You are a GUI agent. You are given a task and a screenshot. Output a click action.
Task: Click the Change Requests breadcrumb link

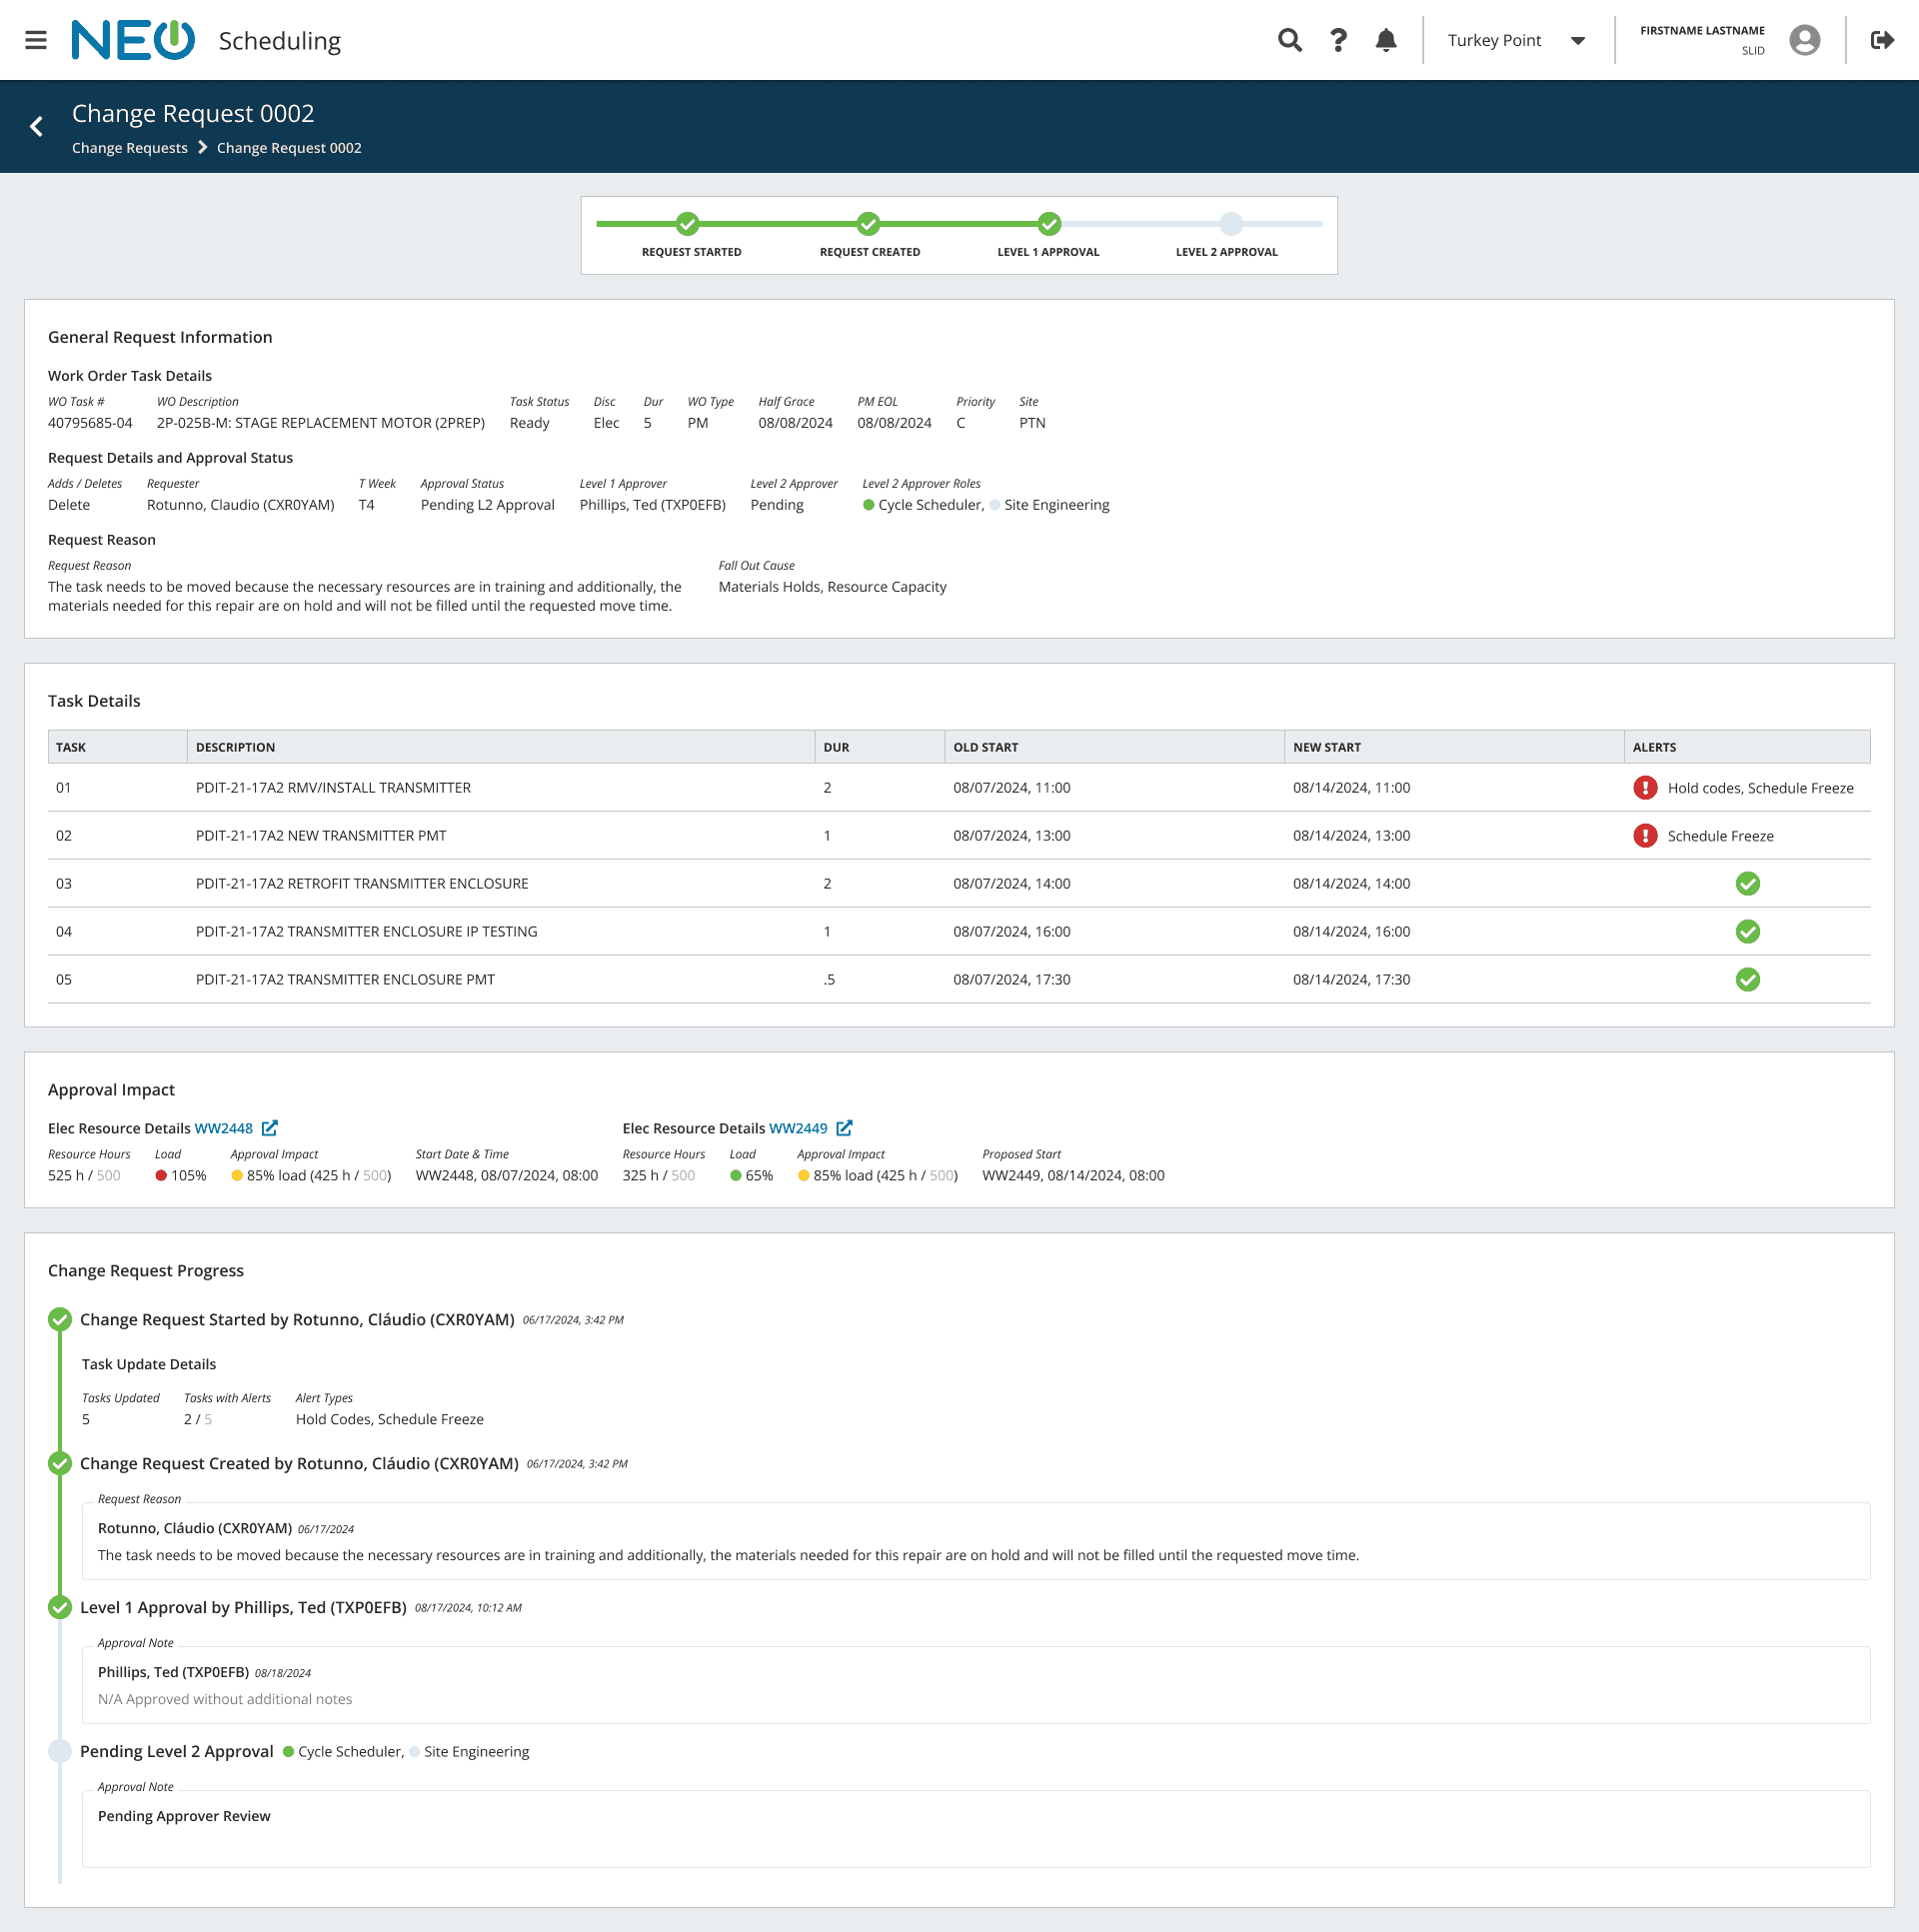[x=130, y=148]
